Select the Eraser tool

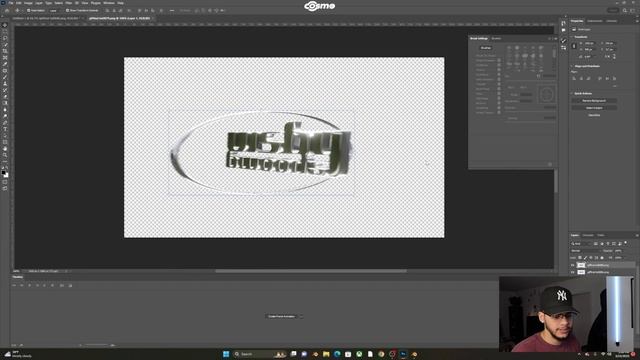(5, 97)
